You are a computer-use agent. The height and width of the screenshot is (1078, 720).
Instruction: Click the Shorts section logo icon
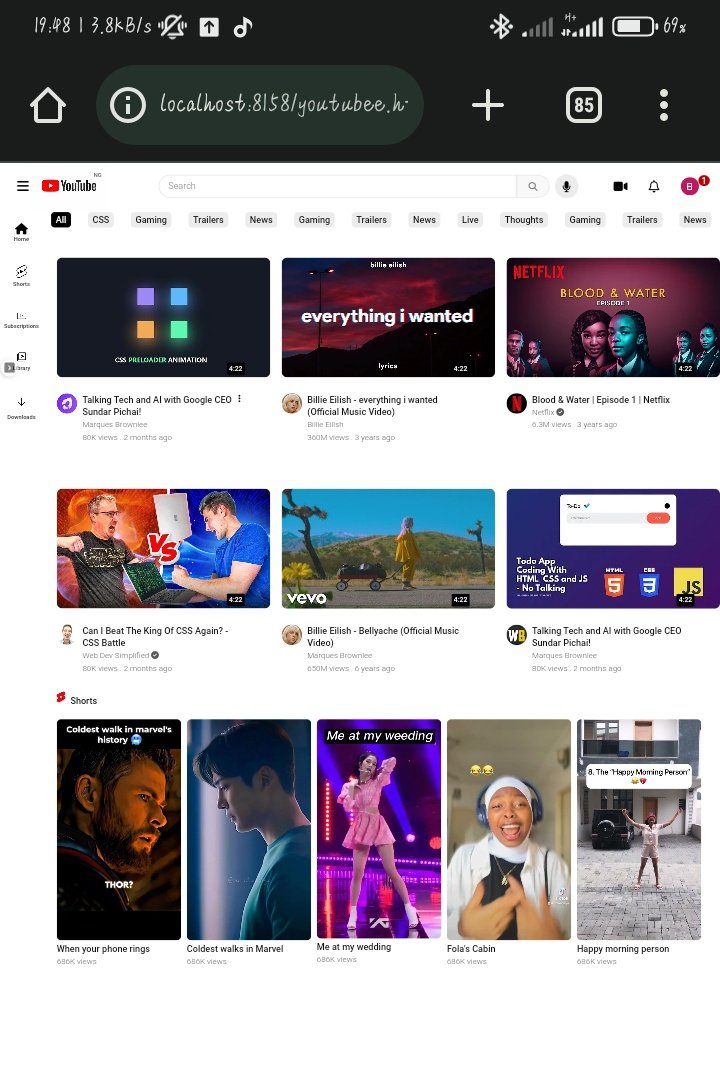61,698
